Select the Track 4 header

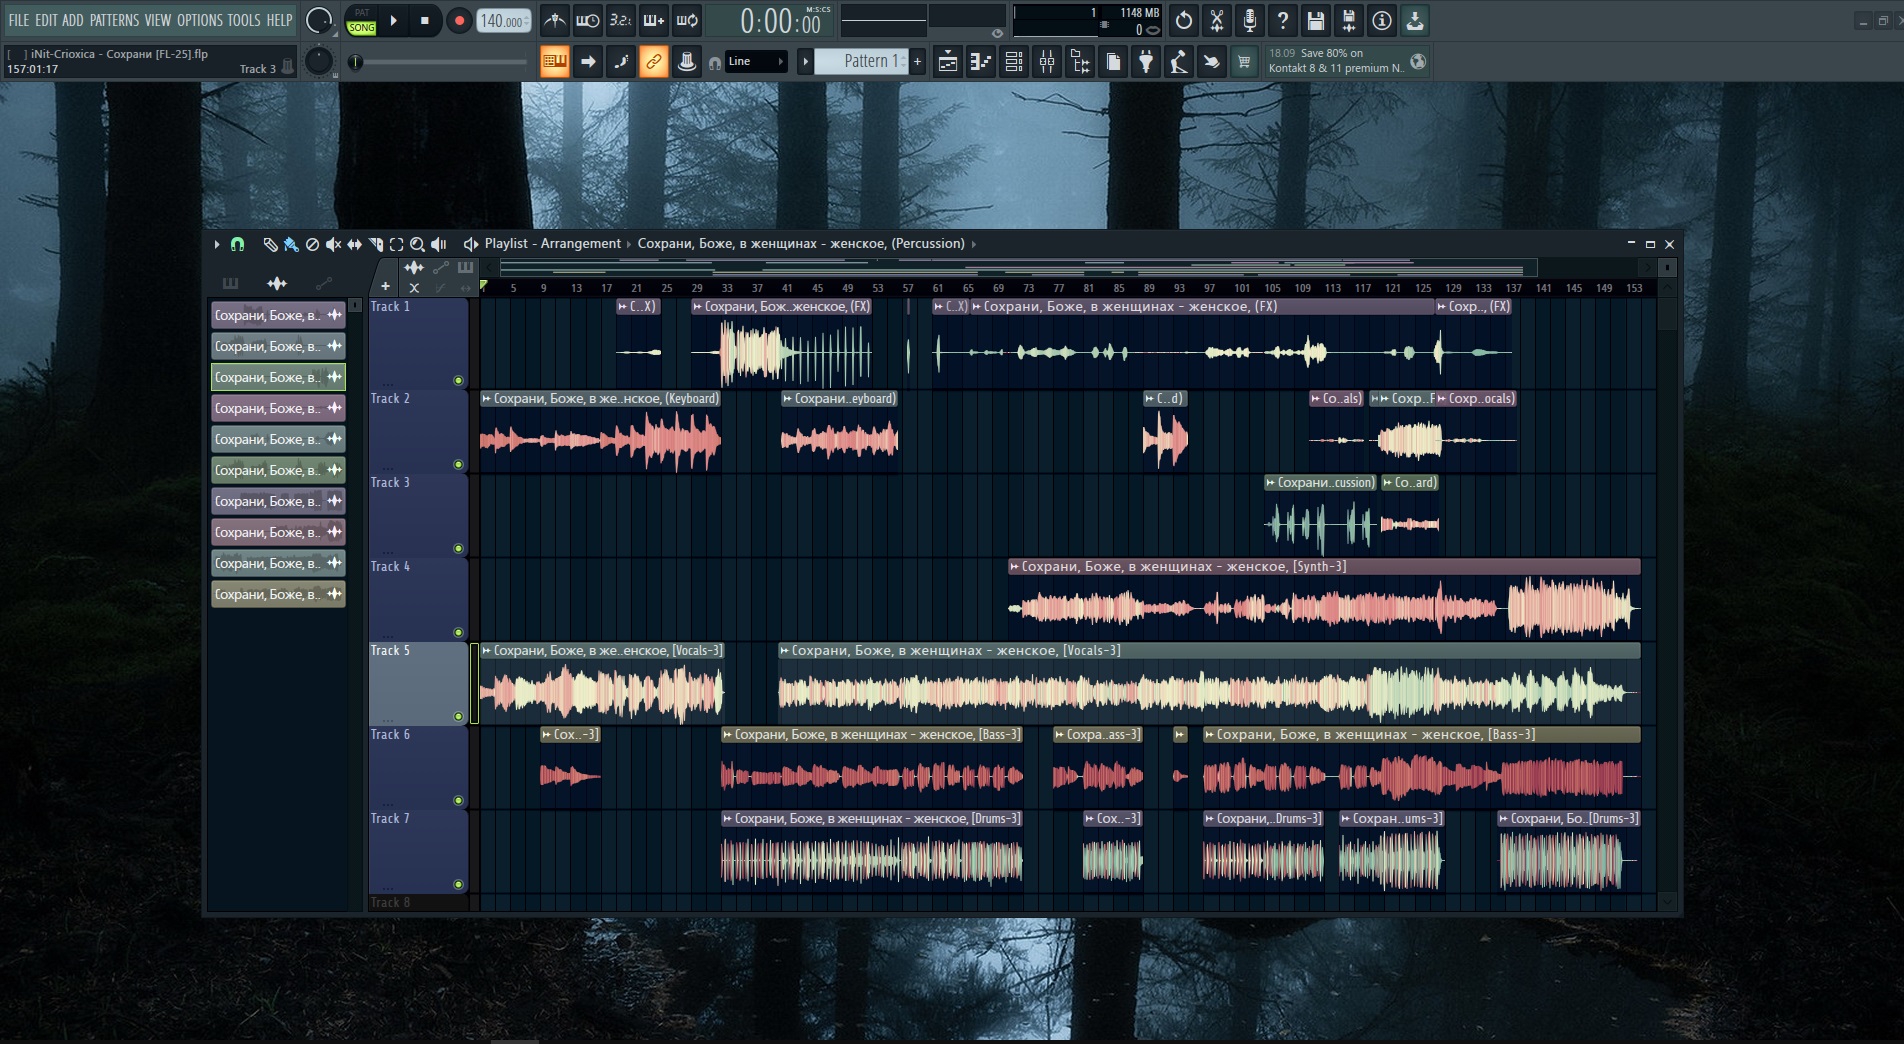coord(418,599)
